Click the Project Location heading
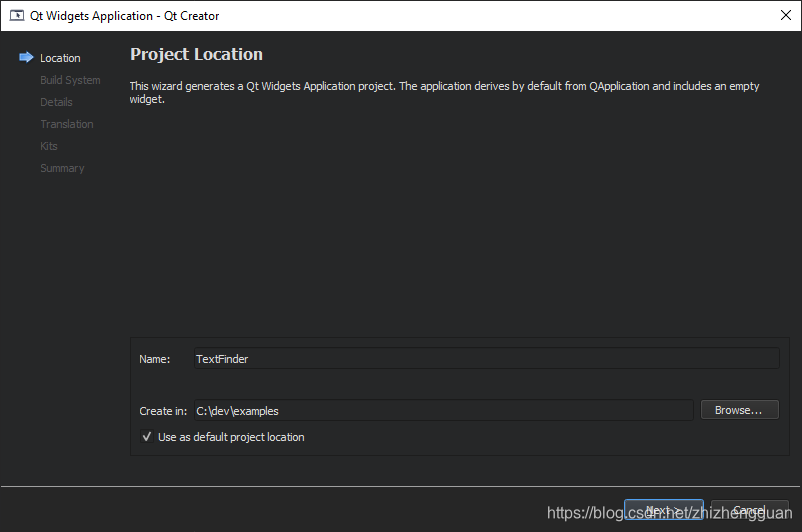802x532 pixels. click(196, 54)
